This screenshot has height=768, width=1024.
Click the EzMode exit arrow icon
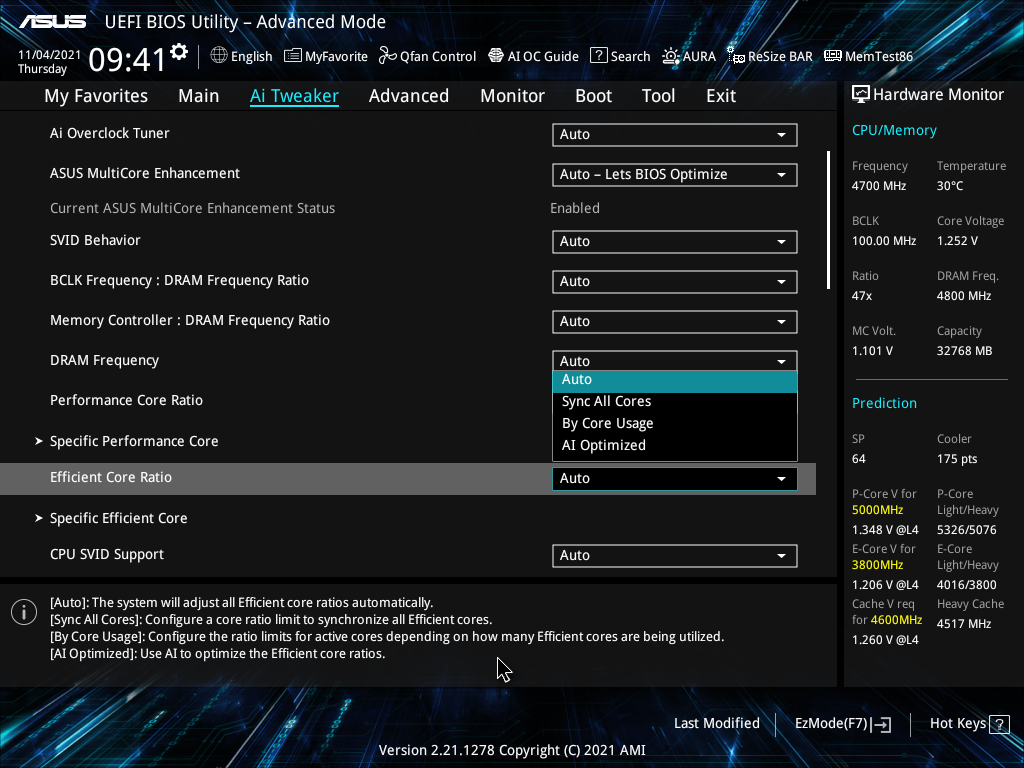tap(881, 724)
